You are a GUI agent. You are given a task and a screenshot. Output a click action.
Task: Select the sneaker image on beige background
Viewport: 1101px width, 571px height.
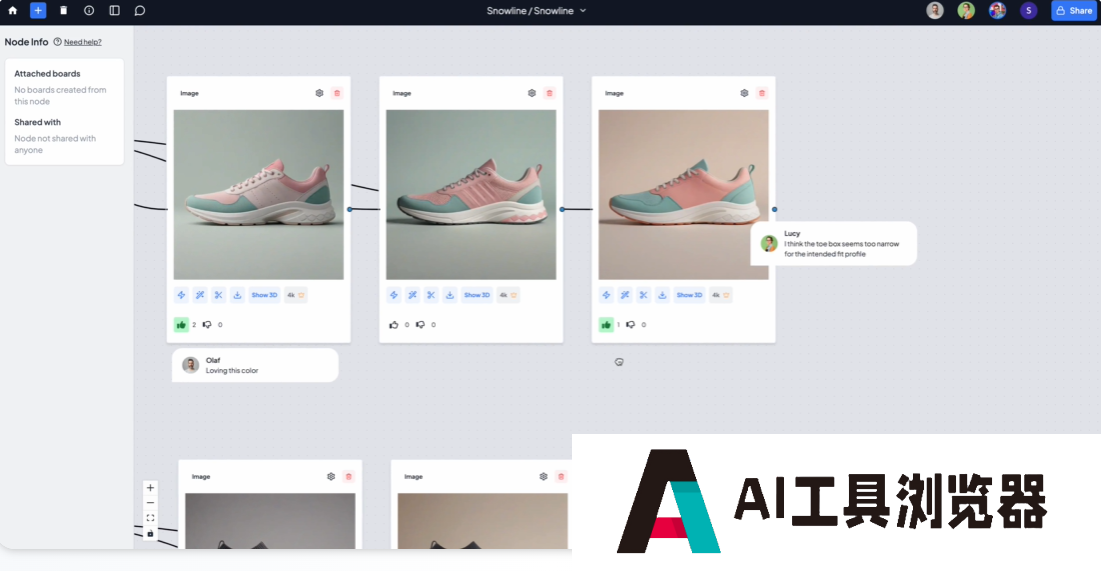(x=683, y=195)
